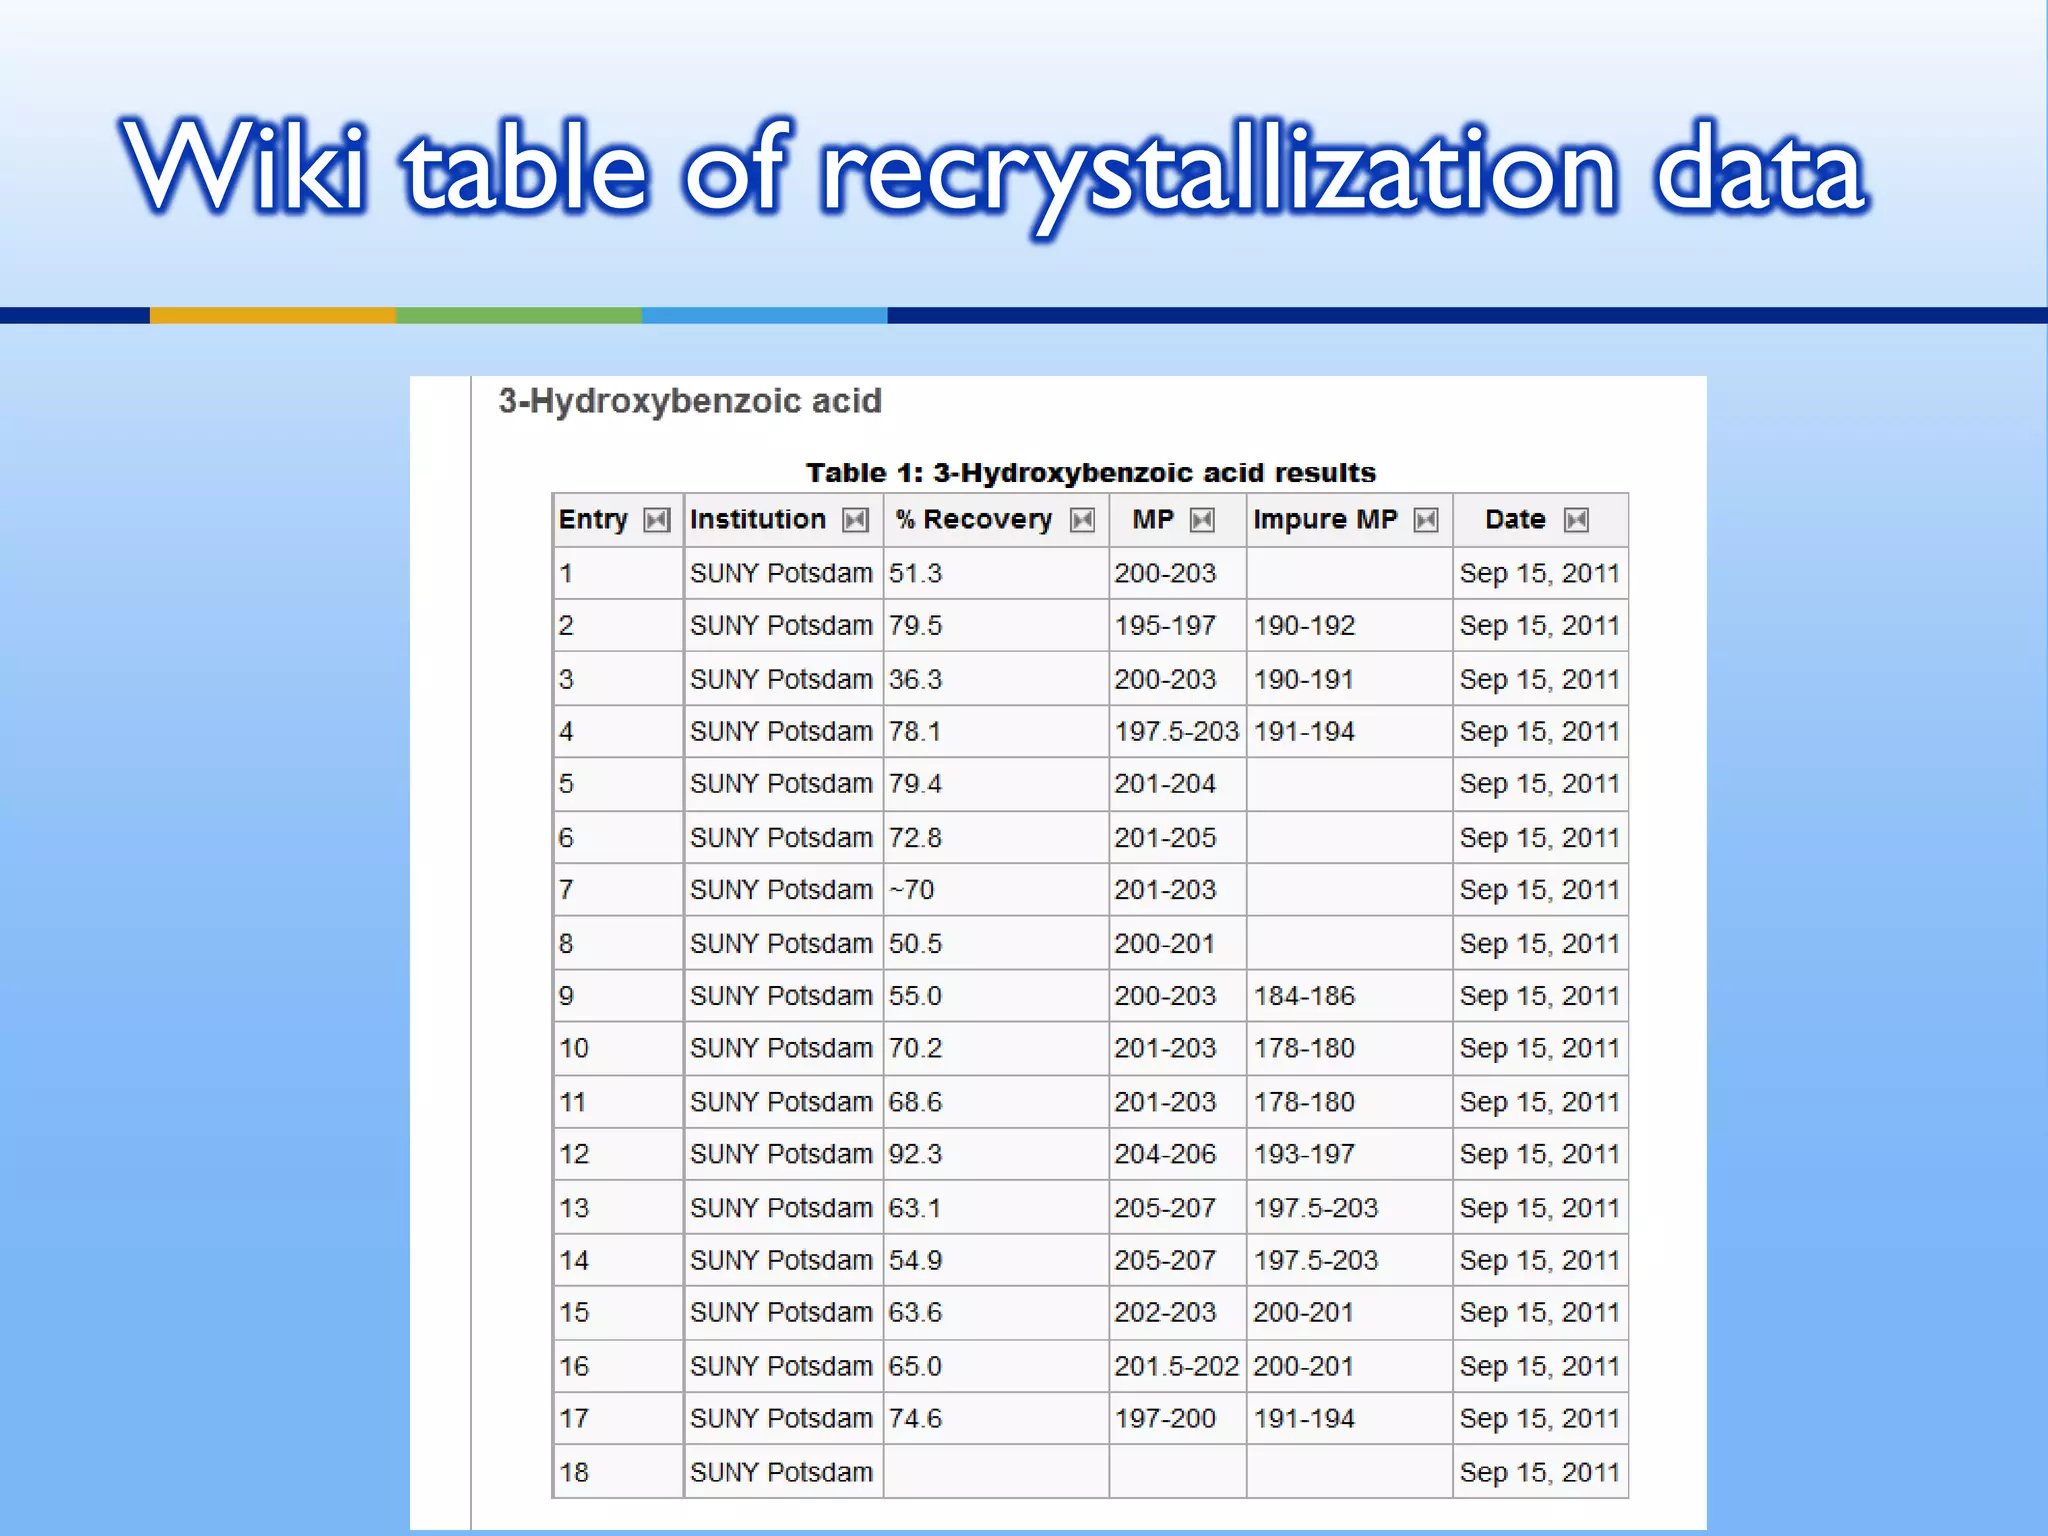Select the 3-Hydroxybenzoic acid heading

pos(690,402)
